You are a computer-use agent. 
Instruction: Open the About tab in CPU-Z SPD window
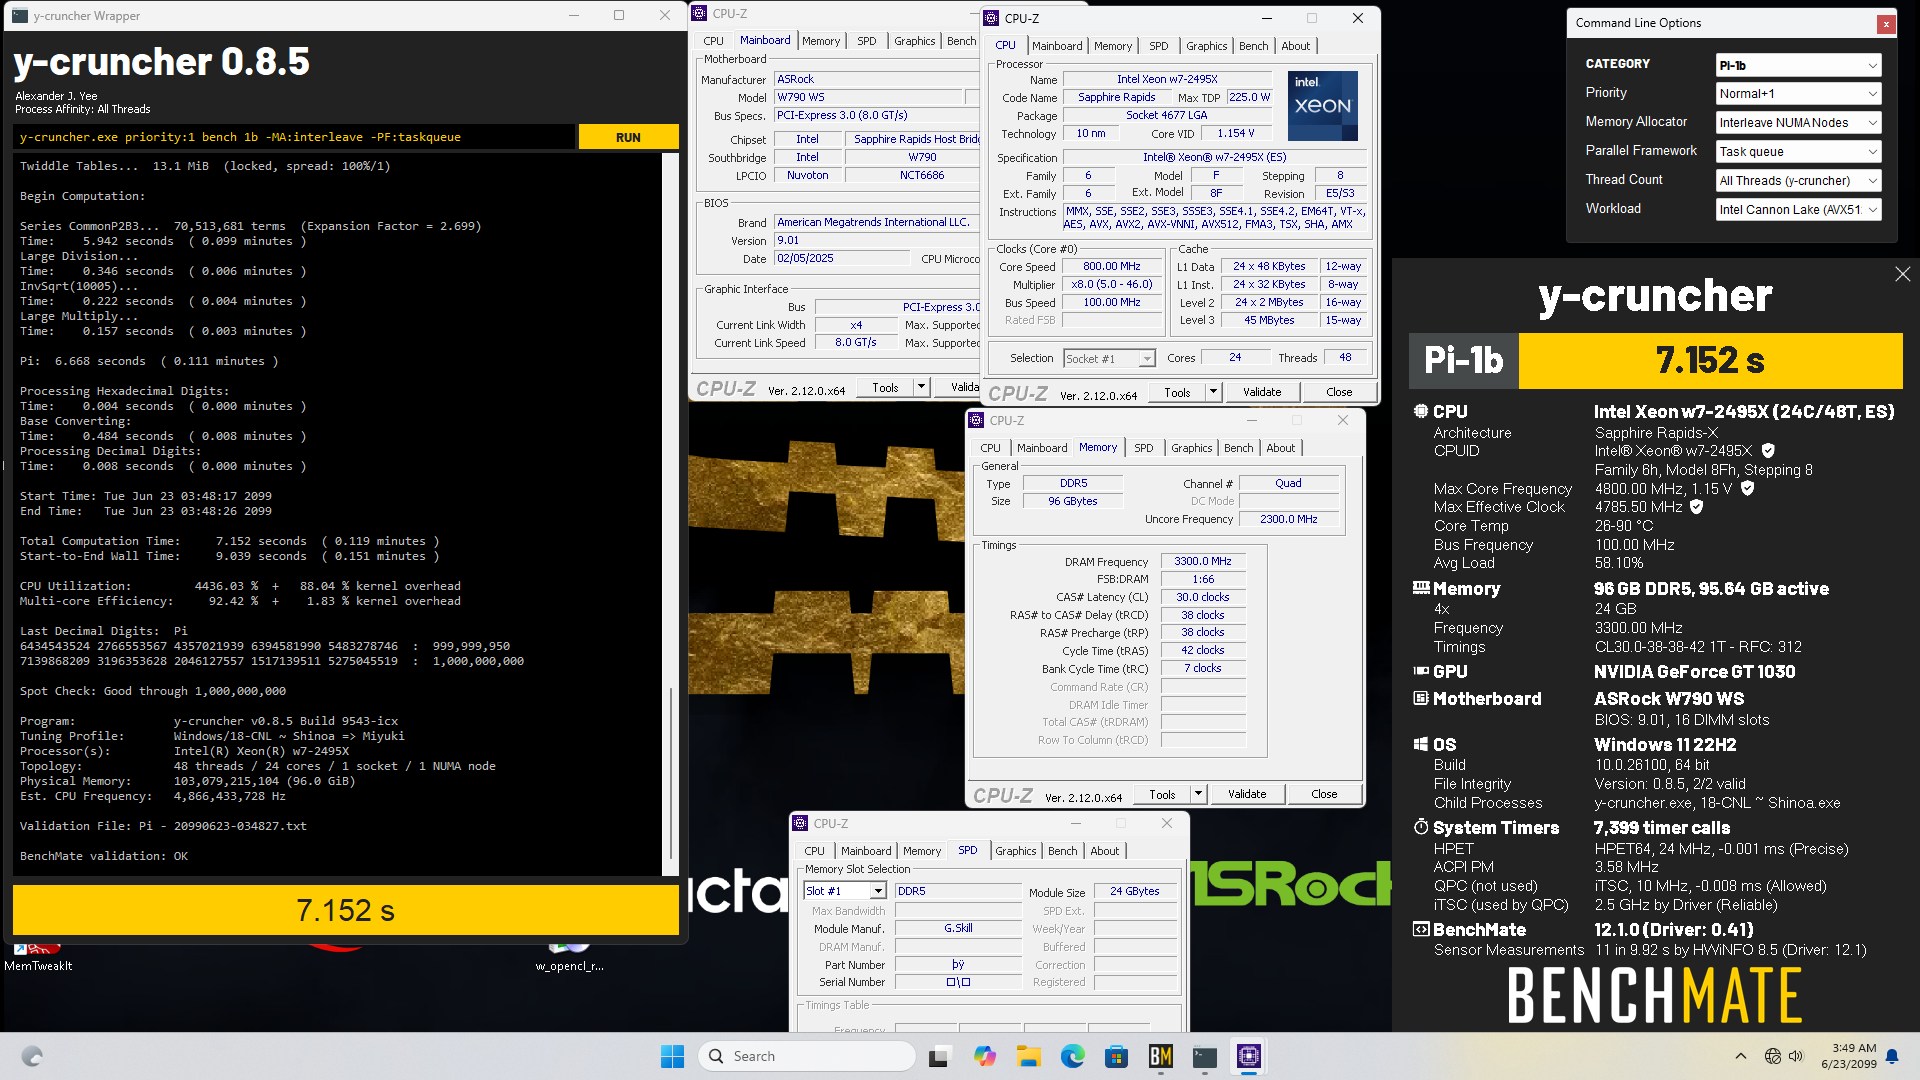(x=1104, y=851)
